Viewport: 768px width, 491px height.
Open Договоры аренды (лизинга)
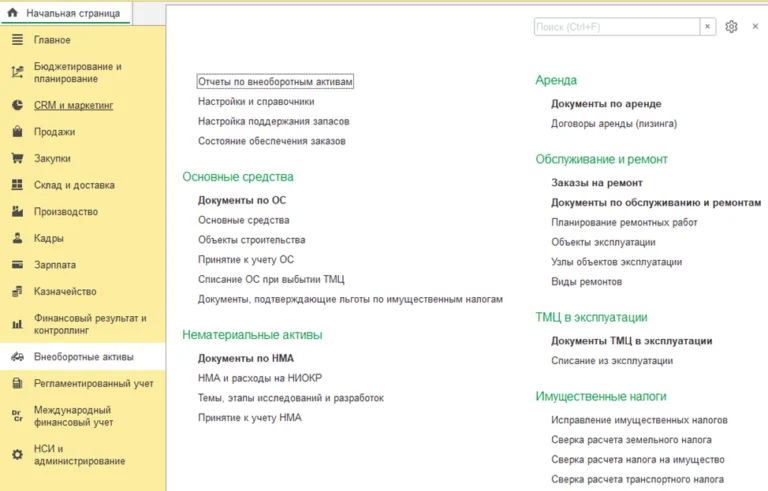(x=614, y=124)
